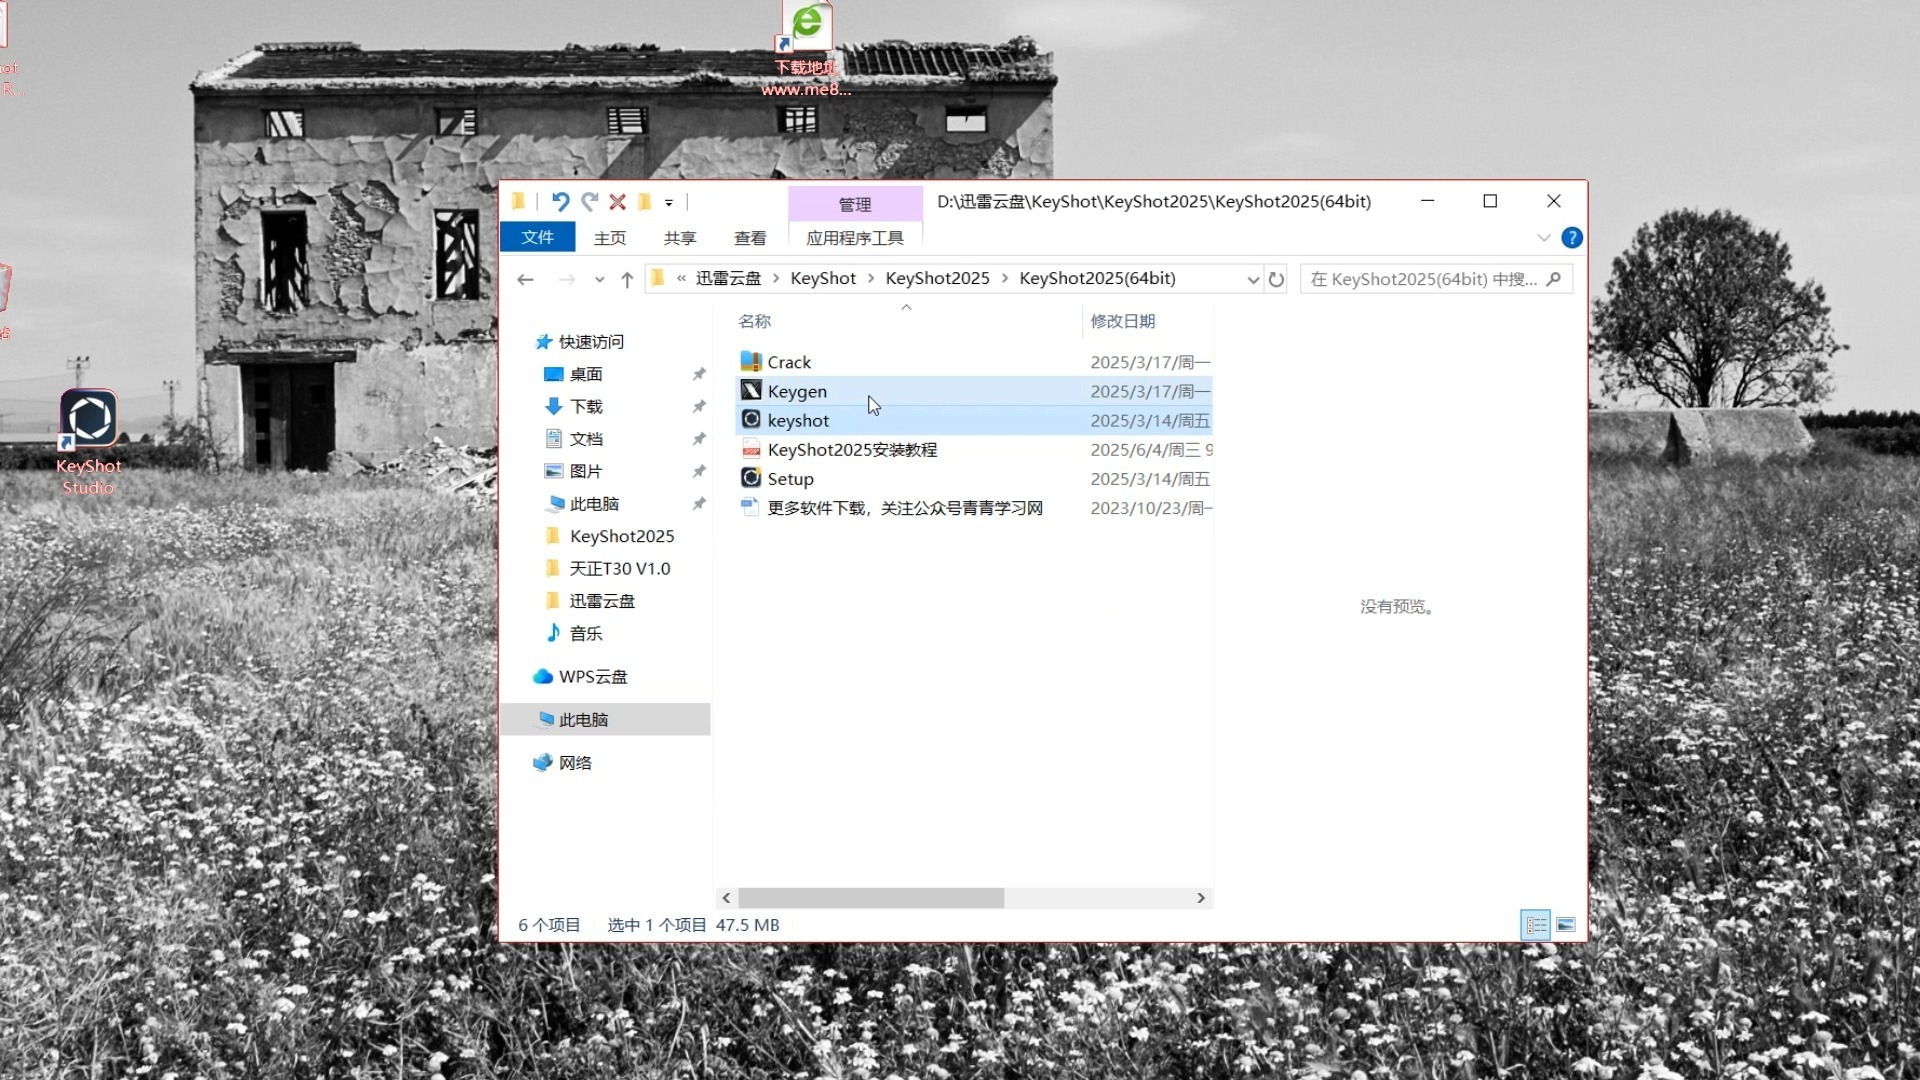Open 文档 in quick access
1920x1080 pixels.
pos(586,439)
